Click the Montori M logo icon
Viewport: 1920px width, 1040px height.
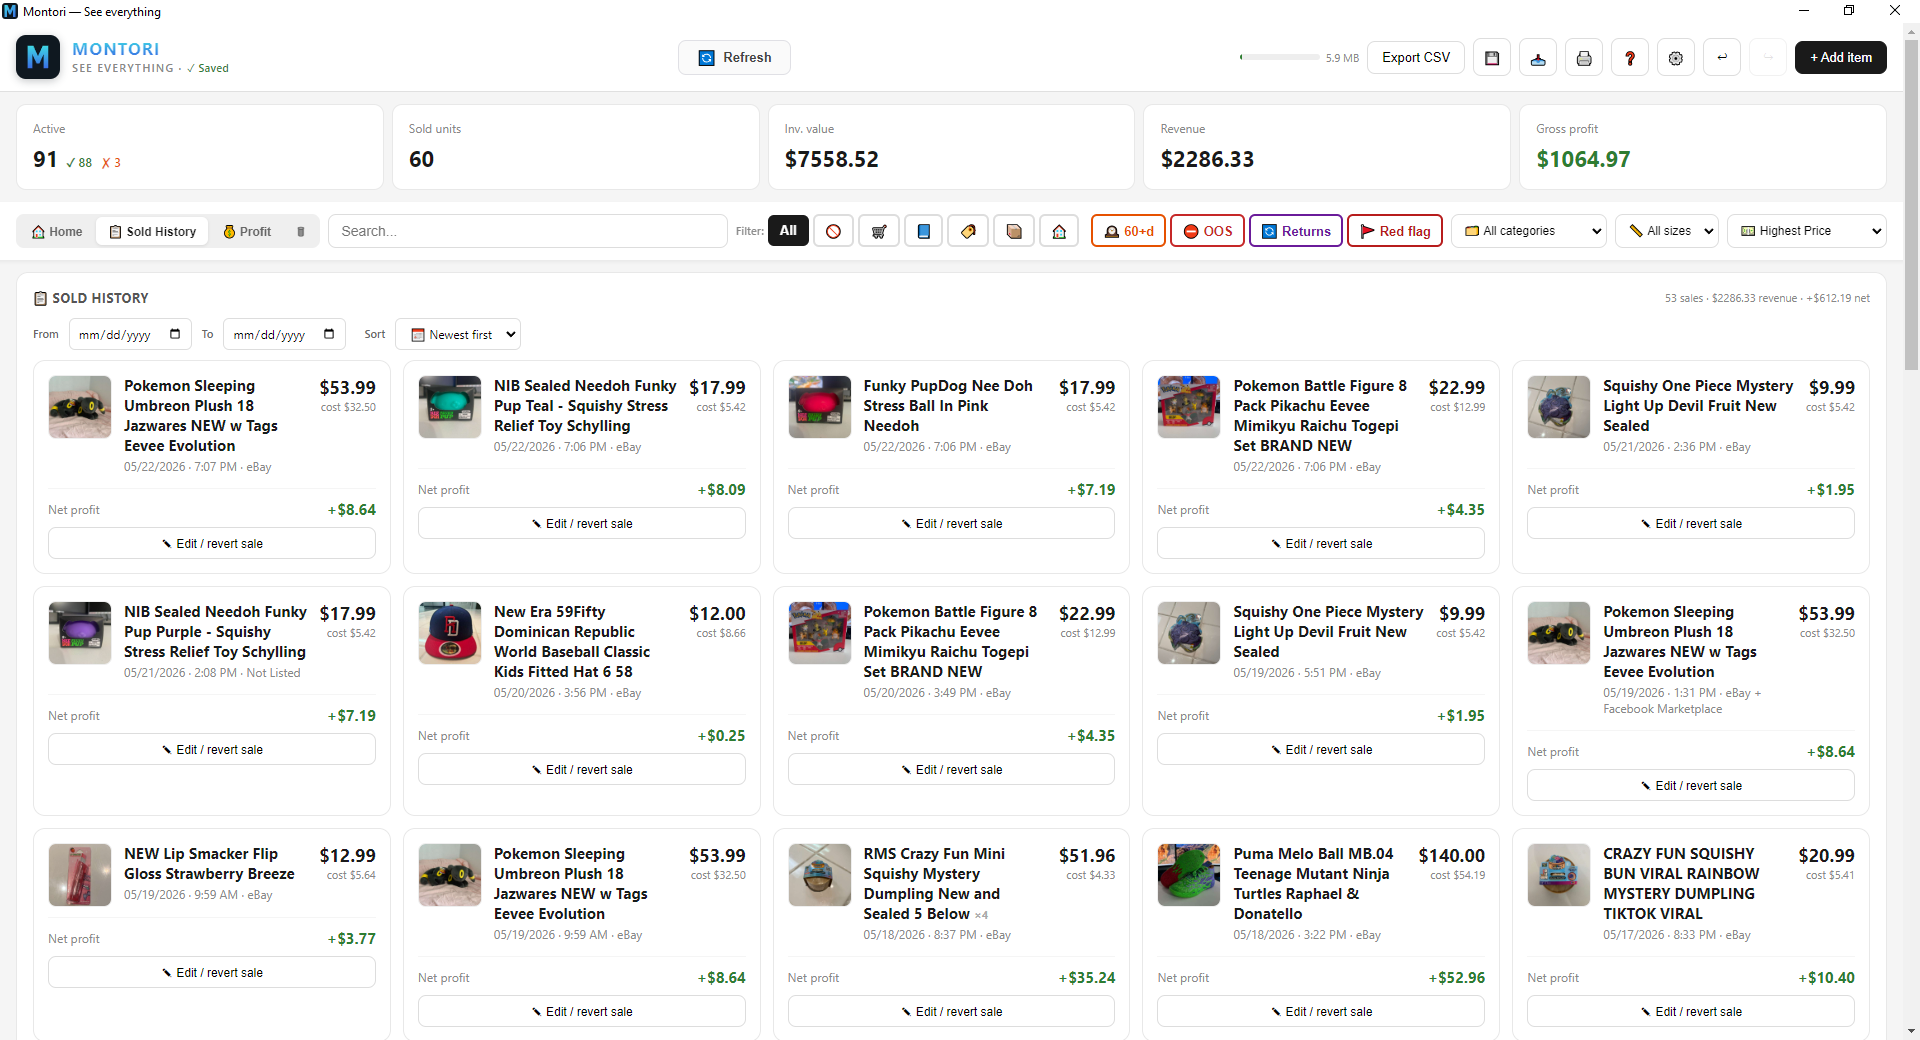38,57
